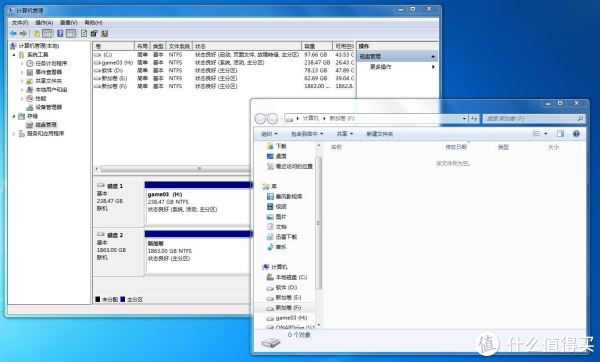Click the Explorer Back navigation button
This screenshot has height=362, width=600.
[260, 119]
